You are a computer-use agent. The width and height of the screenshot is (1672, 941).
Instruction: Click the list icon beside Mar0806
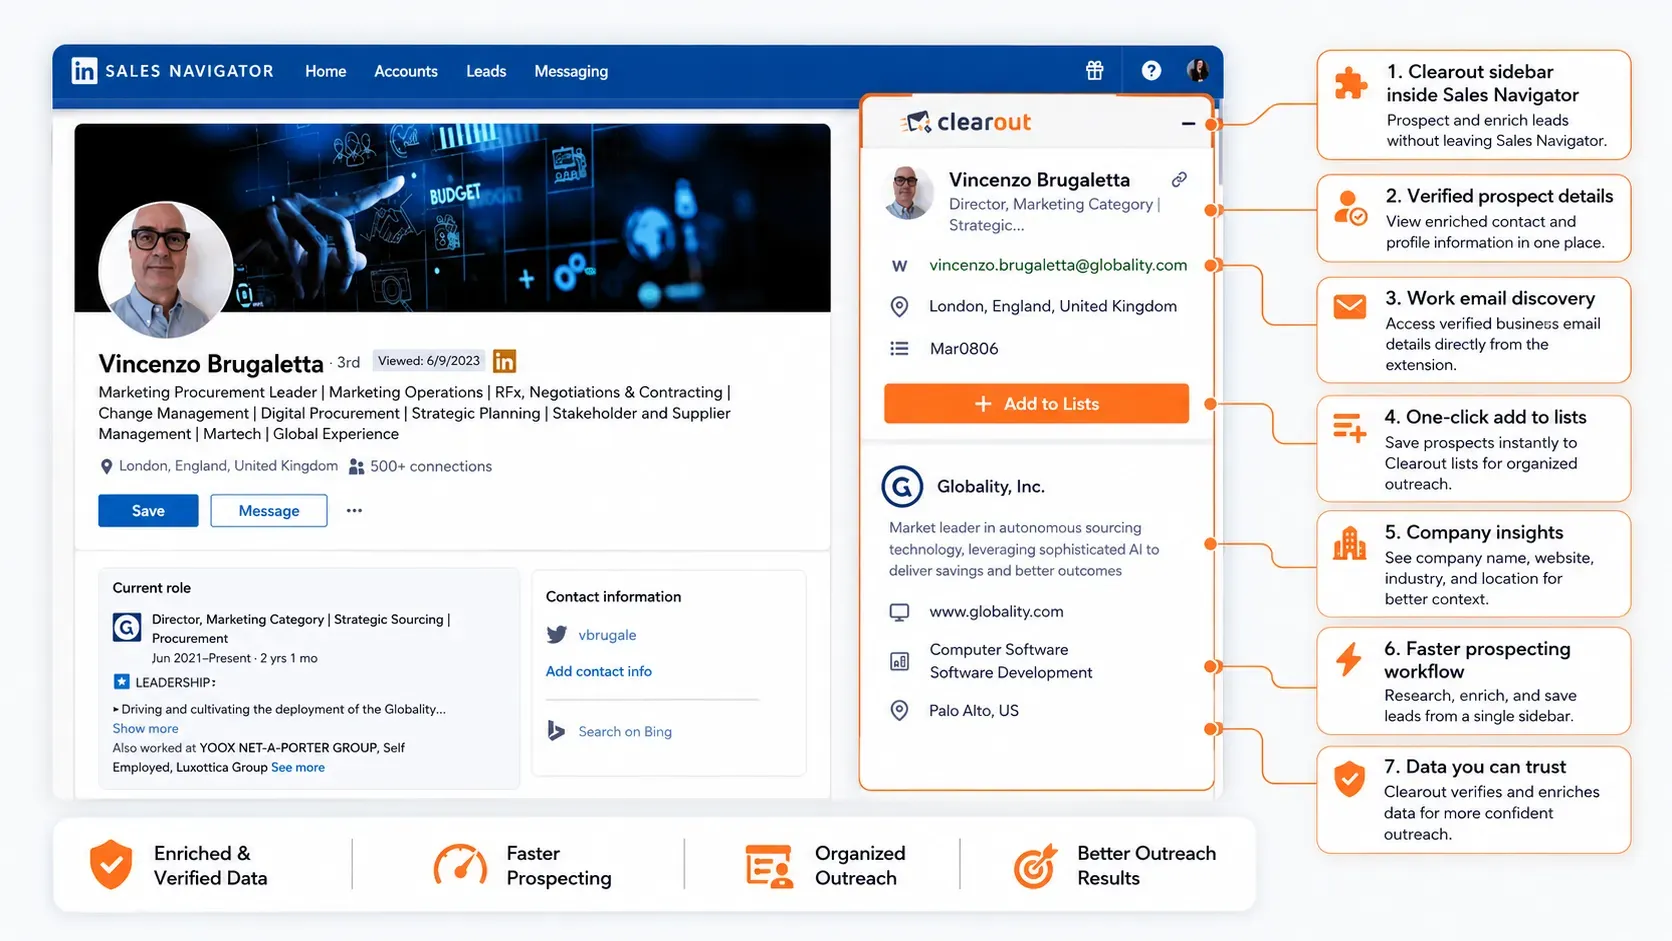point(899,349)
